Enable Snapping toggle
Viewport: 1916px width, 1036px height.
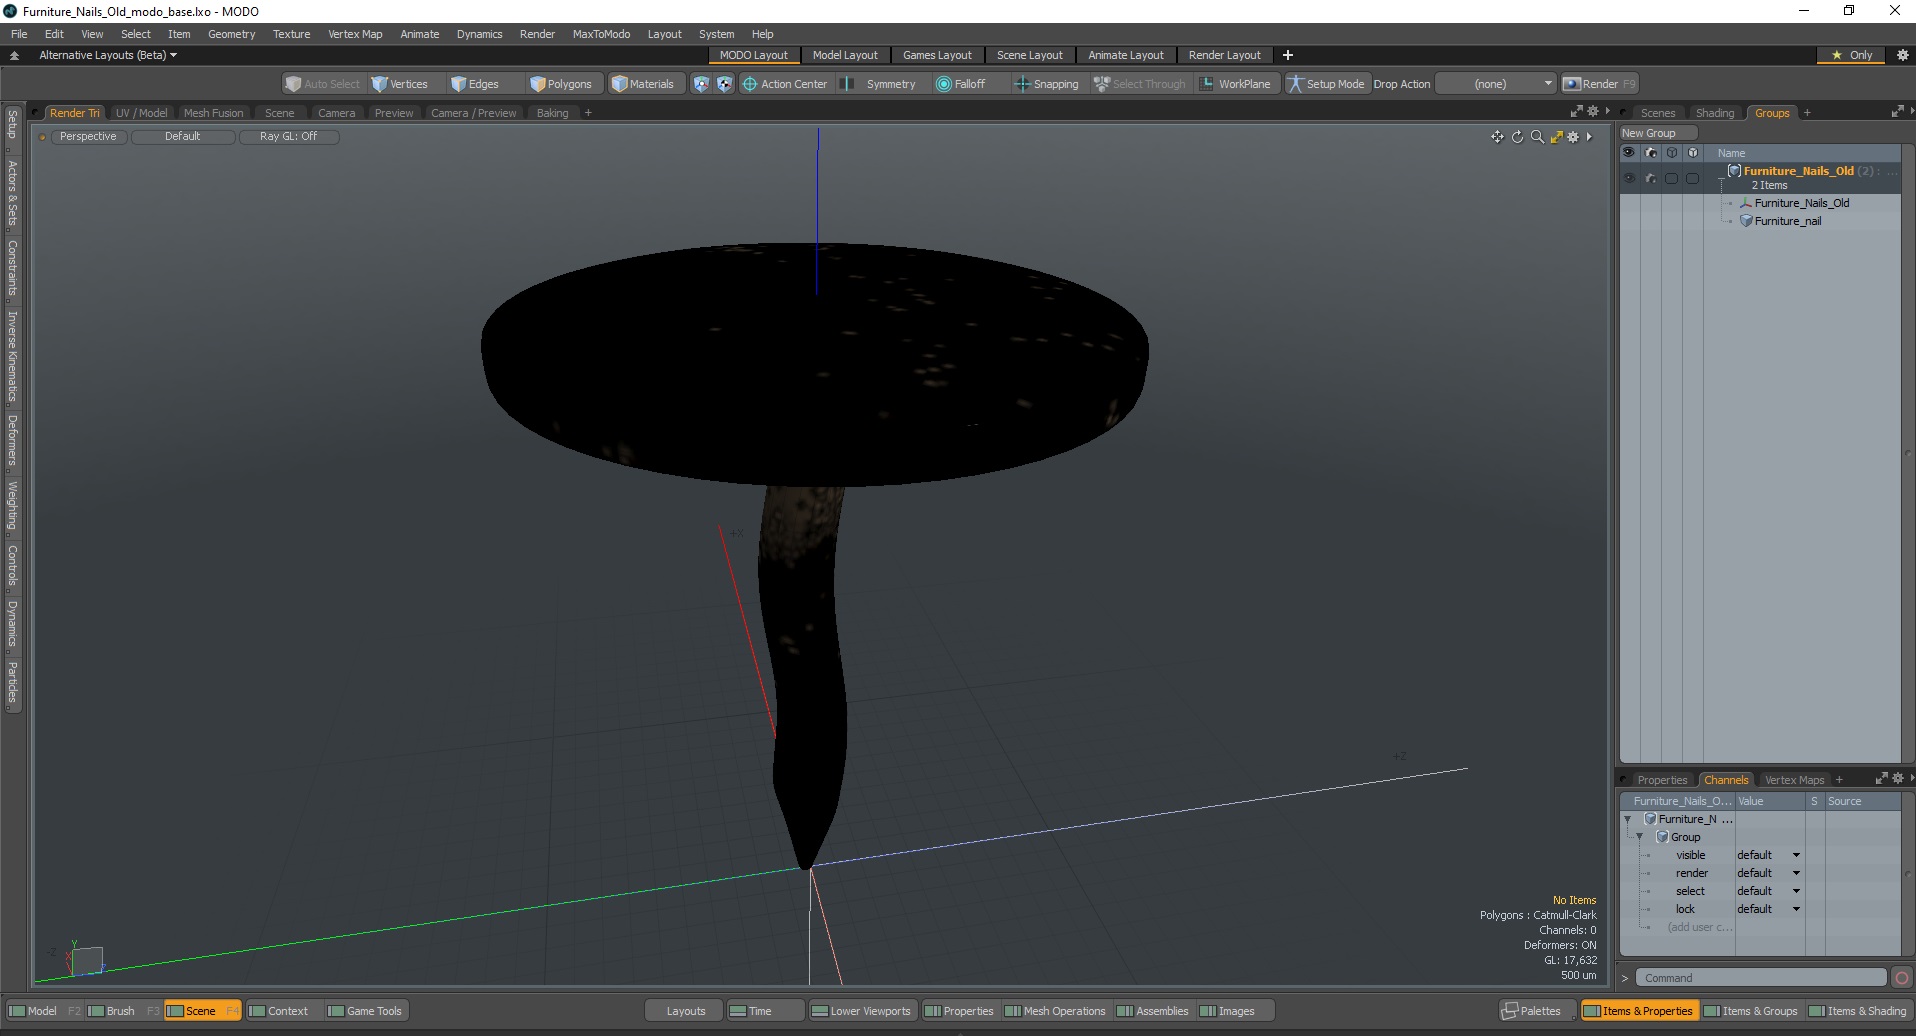[x=1047, y=84]
